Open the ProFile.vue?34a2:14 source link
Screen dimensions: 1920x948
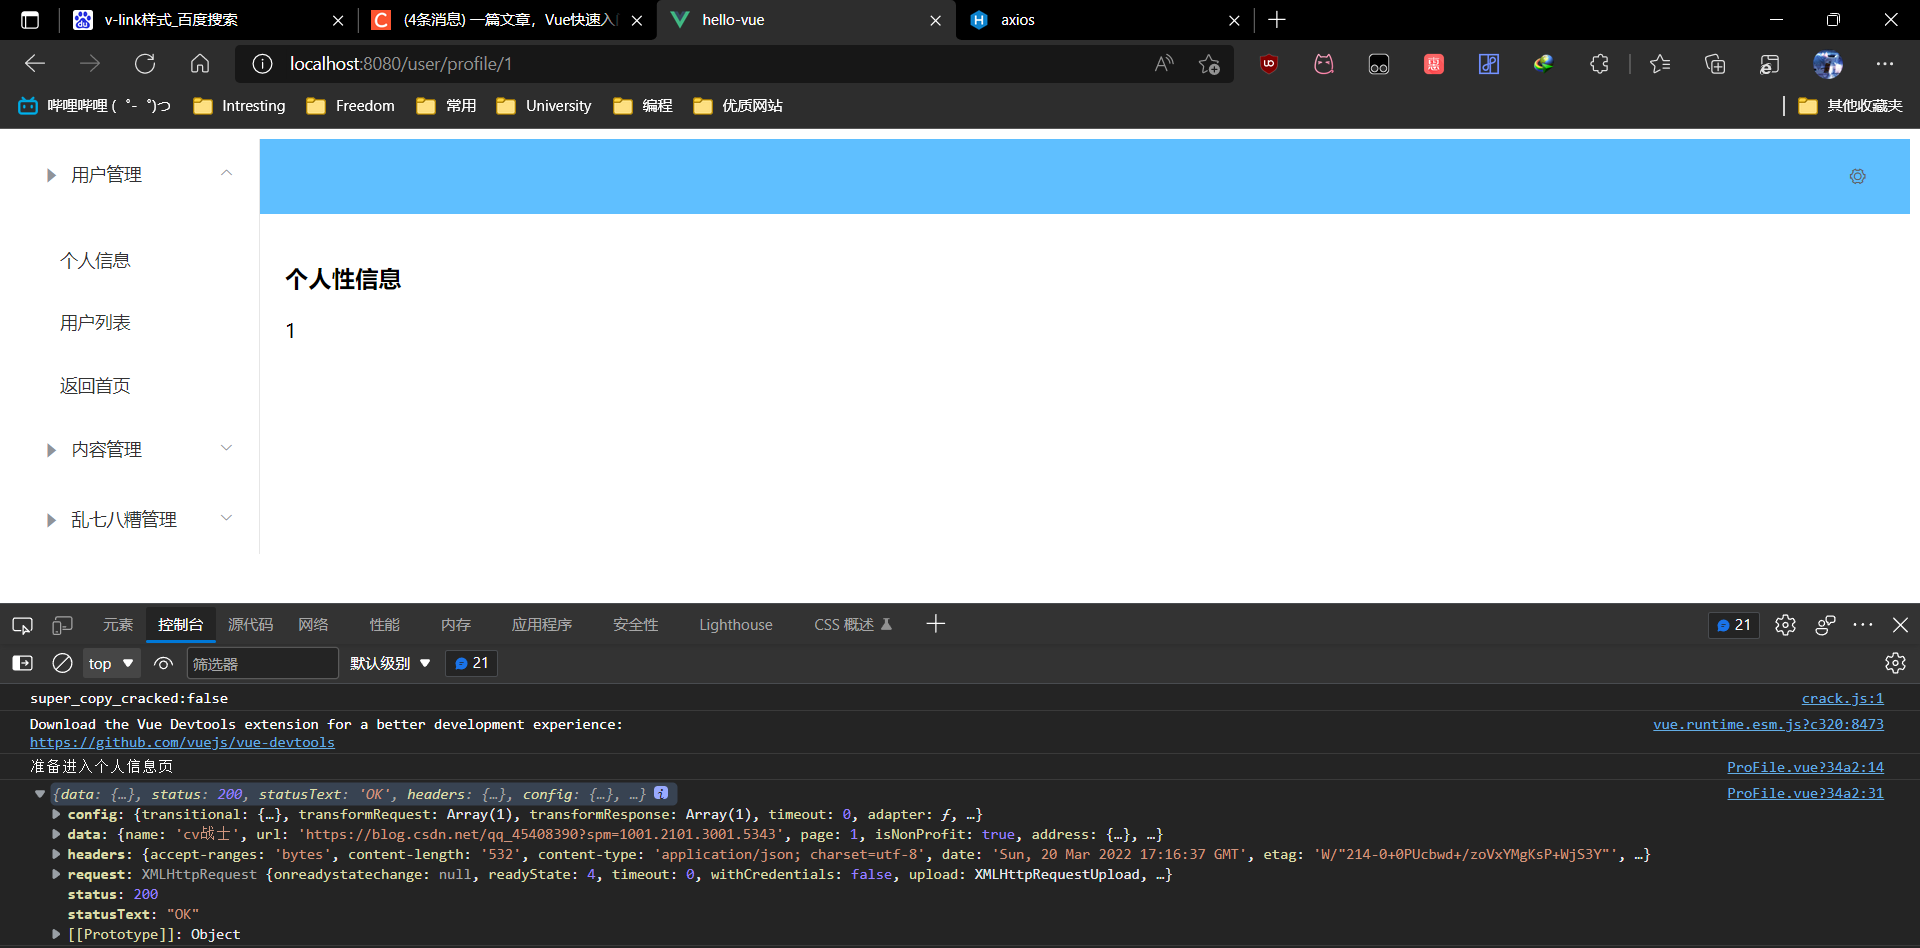coord(1805,767)
